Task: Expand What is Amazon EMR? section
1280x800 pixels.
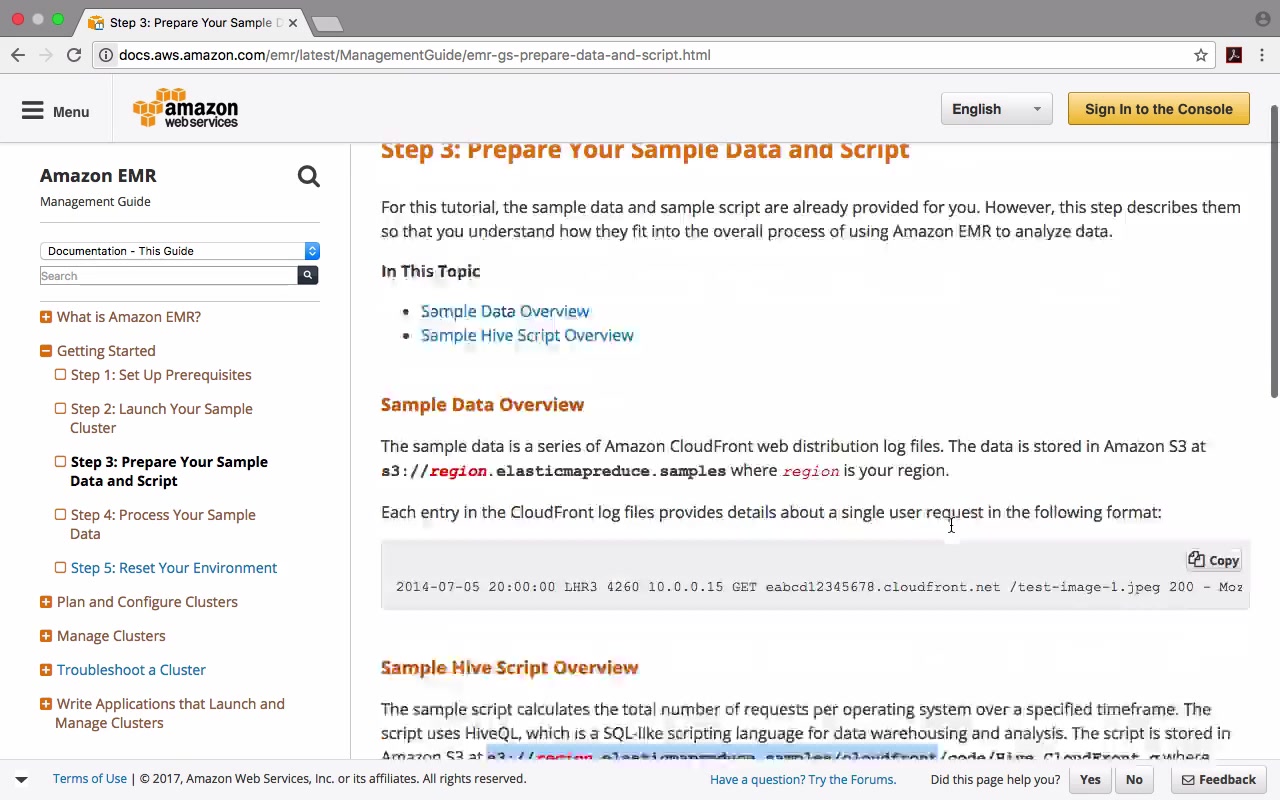Action: 46,317
